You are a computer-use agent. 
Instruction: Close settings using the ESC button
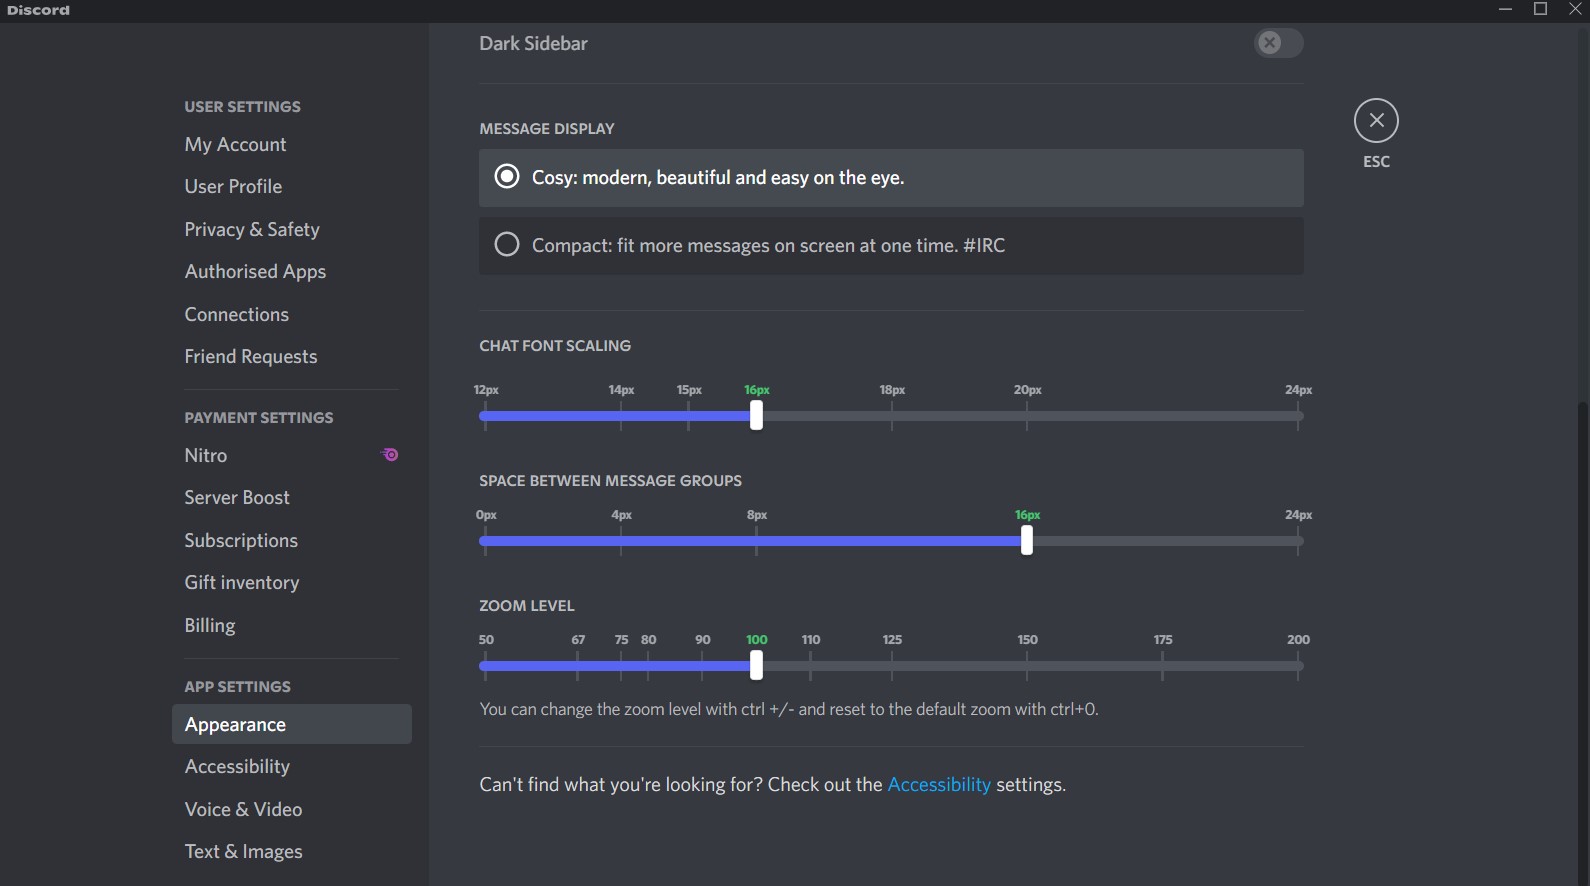pos(1376,120)
